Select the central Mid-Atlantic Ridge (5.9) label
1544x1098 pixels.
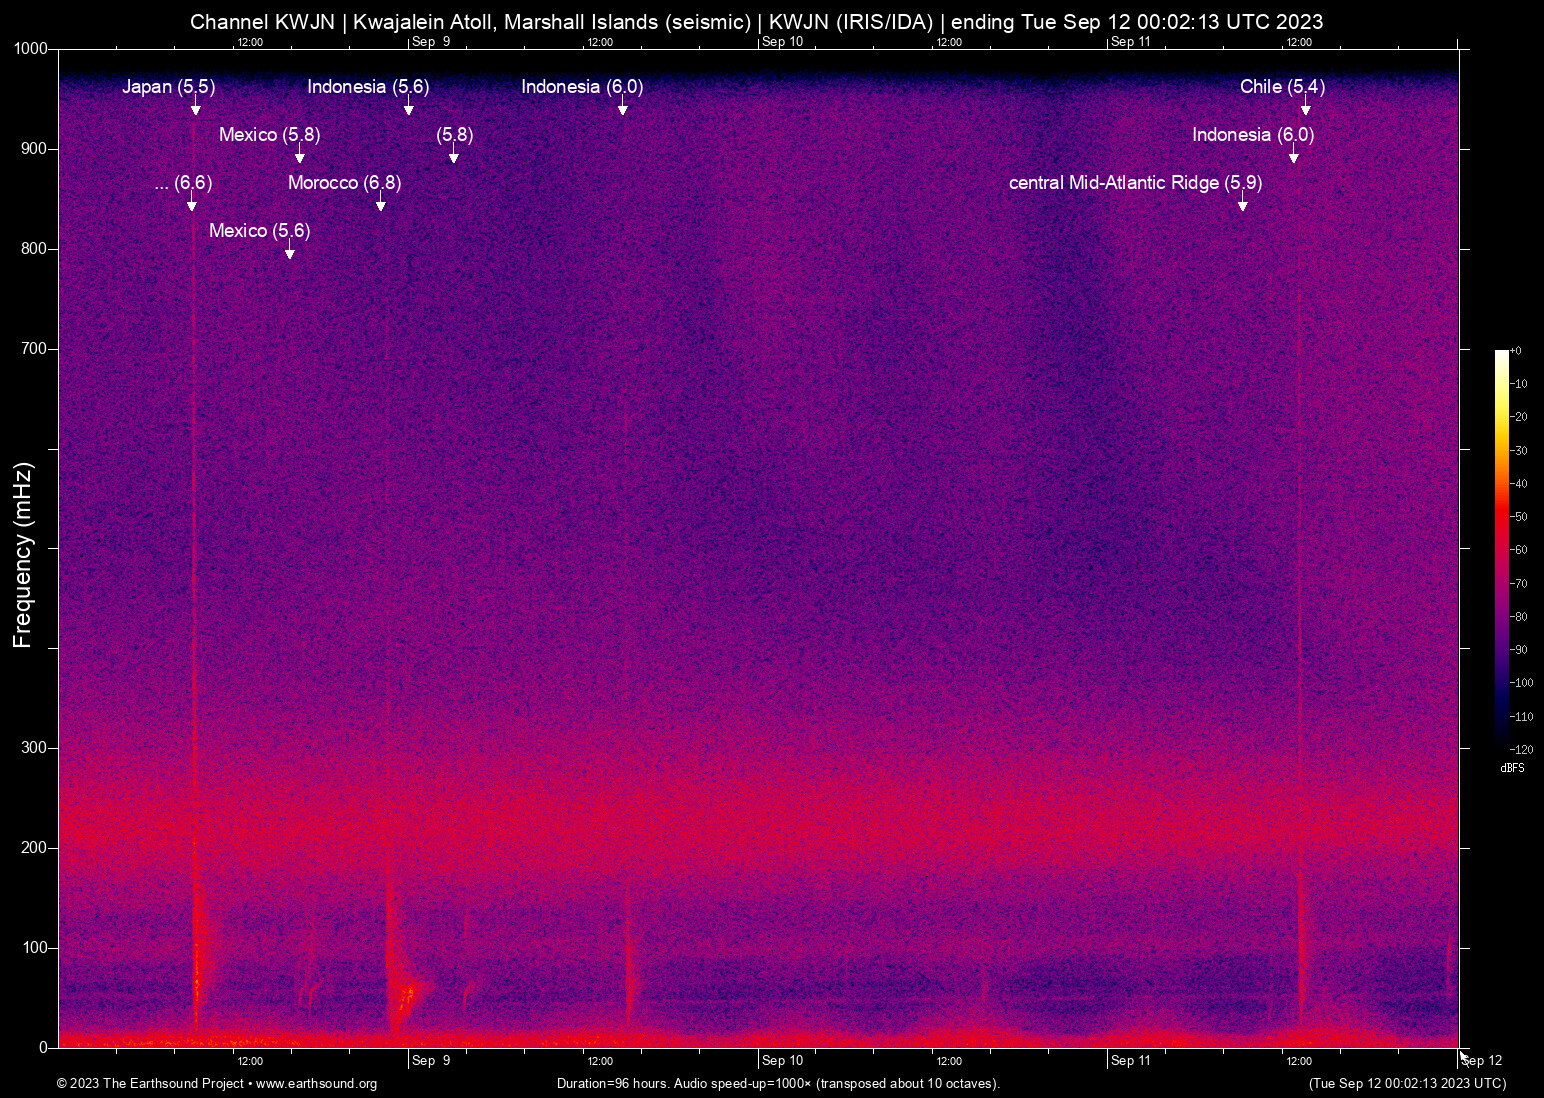pyautogui.click(x=1135, y=183)
